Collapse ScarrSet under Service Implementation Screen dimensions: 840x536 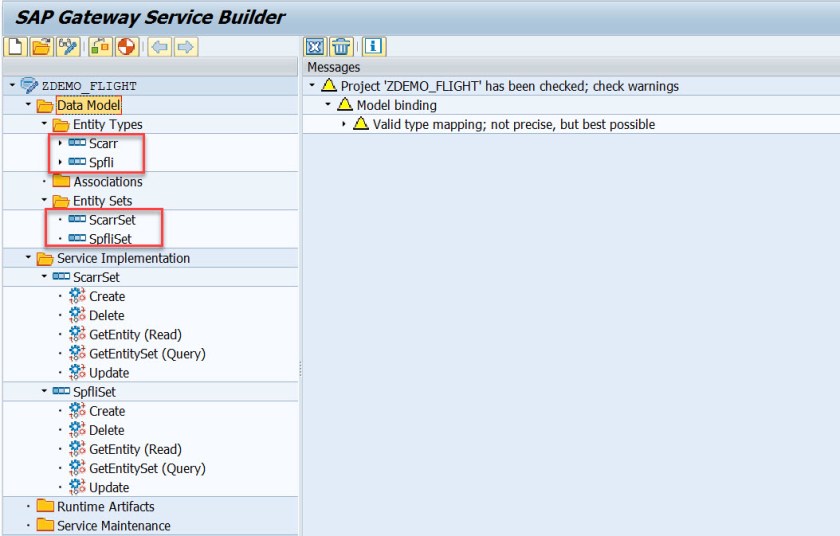point(44,277)
